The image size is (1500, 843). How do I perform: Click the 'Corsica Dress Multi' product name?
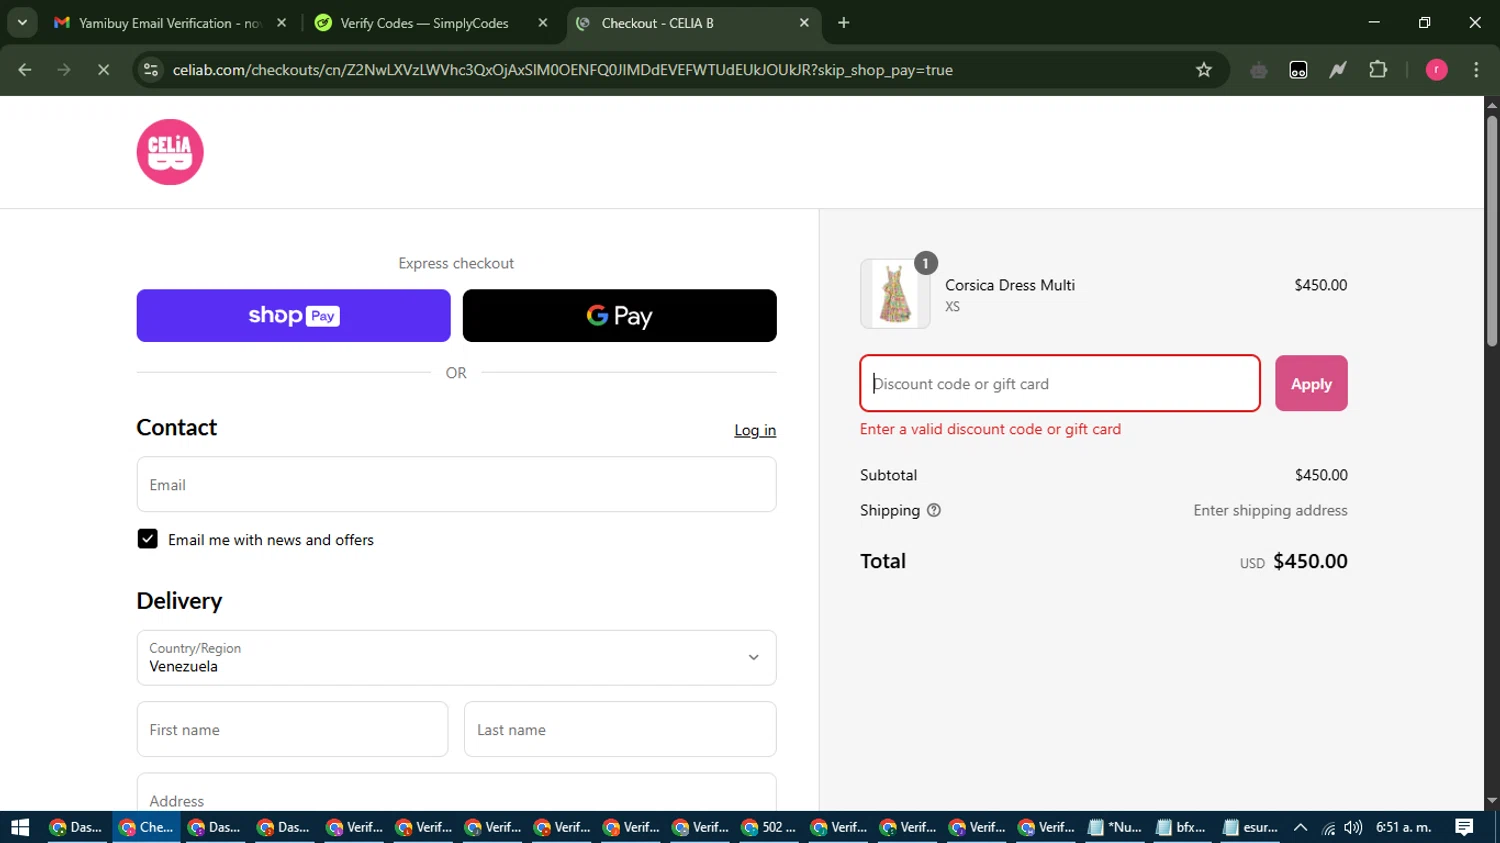point(1010,285)
